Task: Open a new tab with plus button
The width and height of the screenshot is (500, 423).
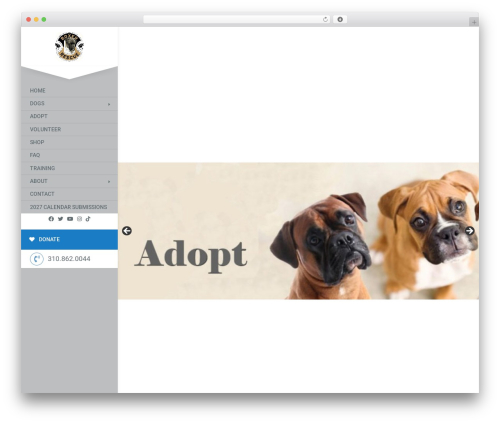Action: [474, 22]
